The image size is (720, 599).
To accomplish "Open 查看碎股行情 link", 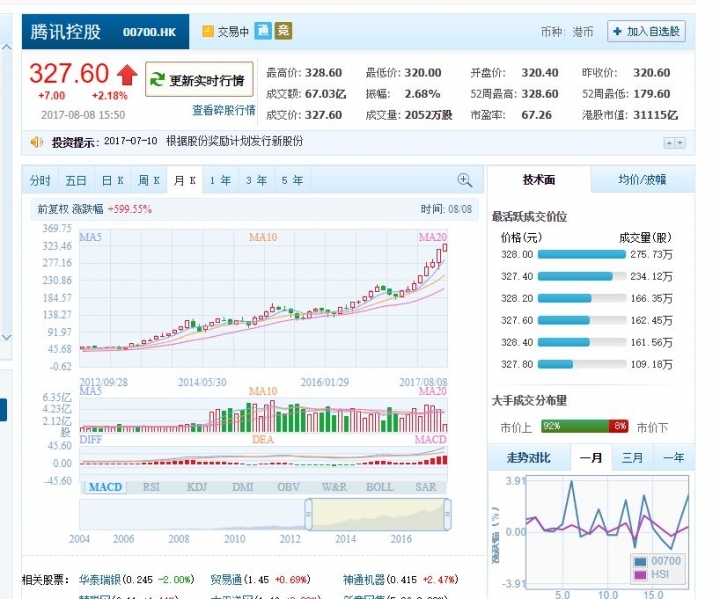I will click(224, 110).
